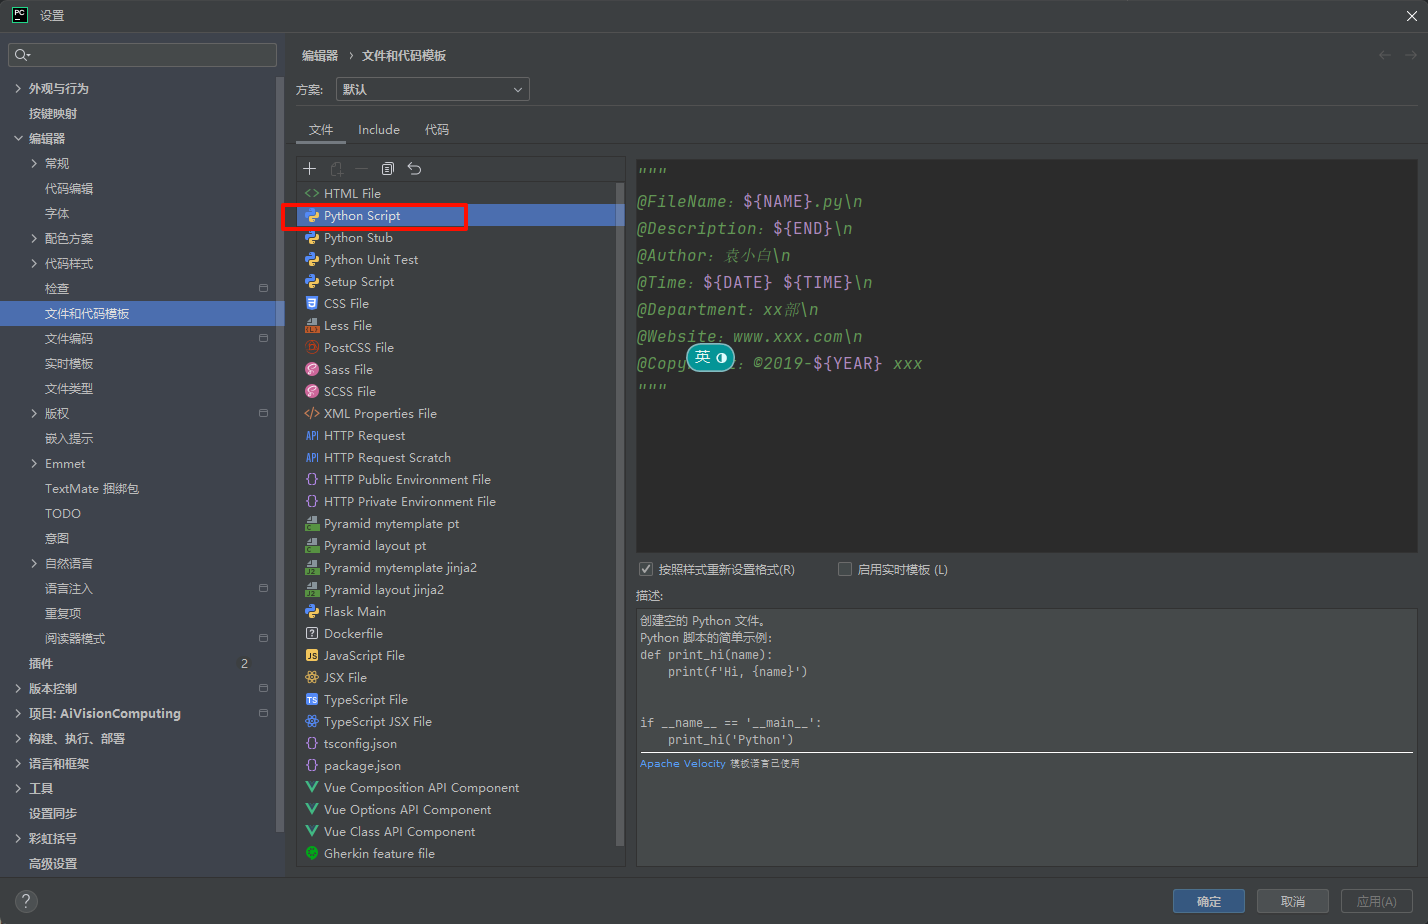Screen dimensions: 1428x924
Task: Collapse the 编辑器 settings node
Action: tap(18, 139)
